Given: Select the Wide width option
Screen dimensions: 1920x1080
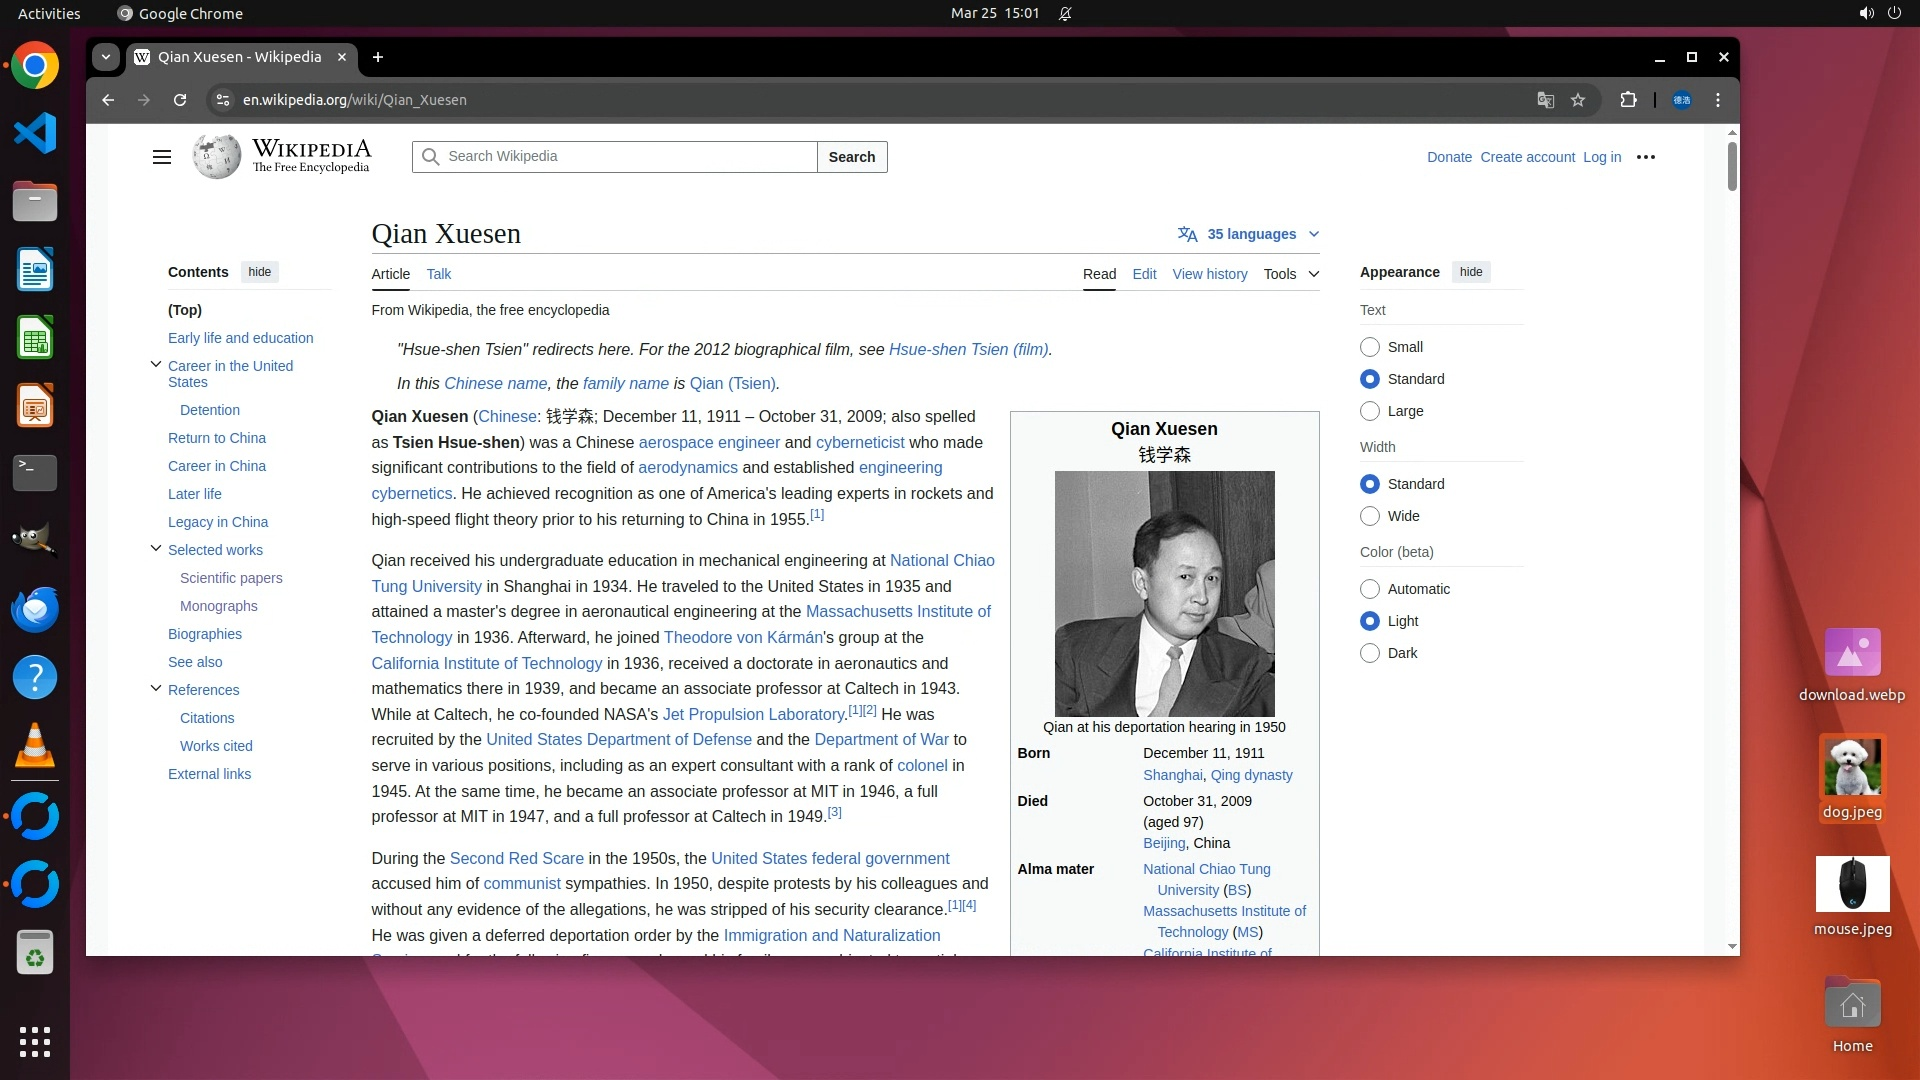Looking at the screenshot, I should tap(1370, 516).
